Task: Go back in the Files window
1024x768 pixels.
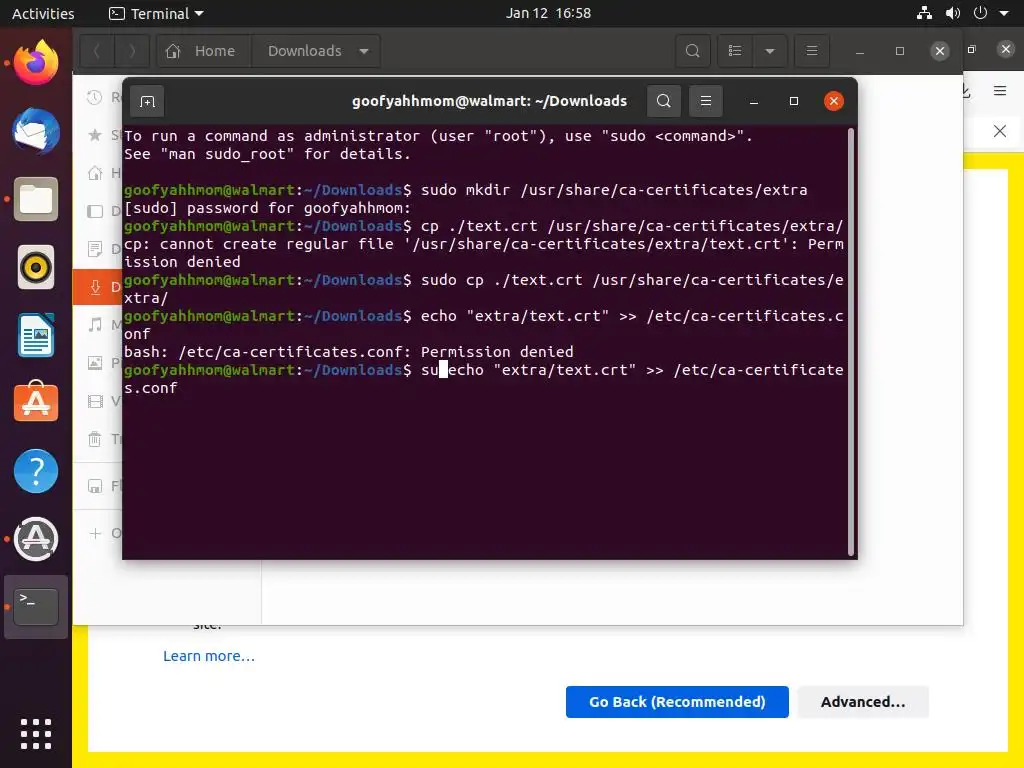Action: coord(97,51)
